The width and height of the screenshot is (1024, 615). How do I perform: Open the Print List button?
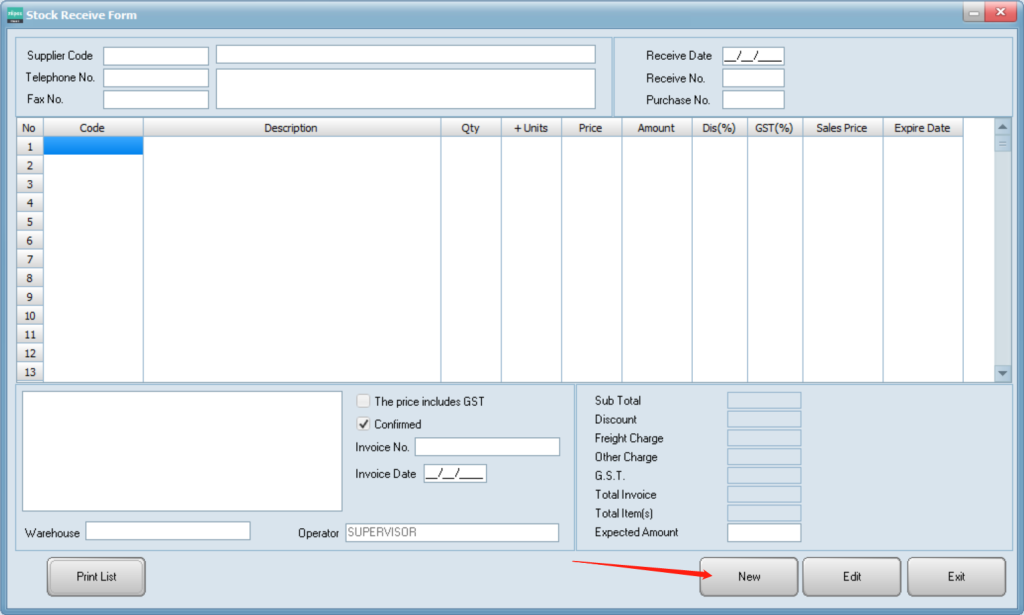tap(96, 577)
